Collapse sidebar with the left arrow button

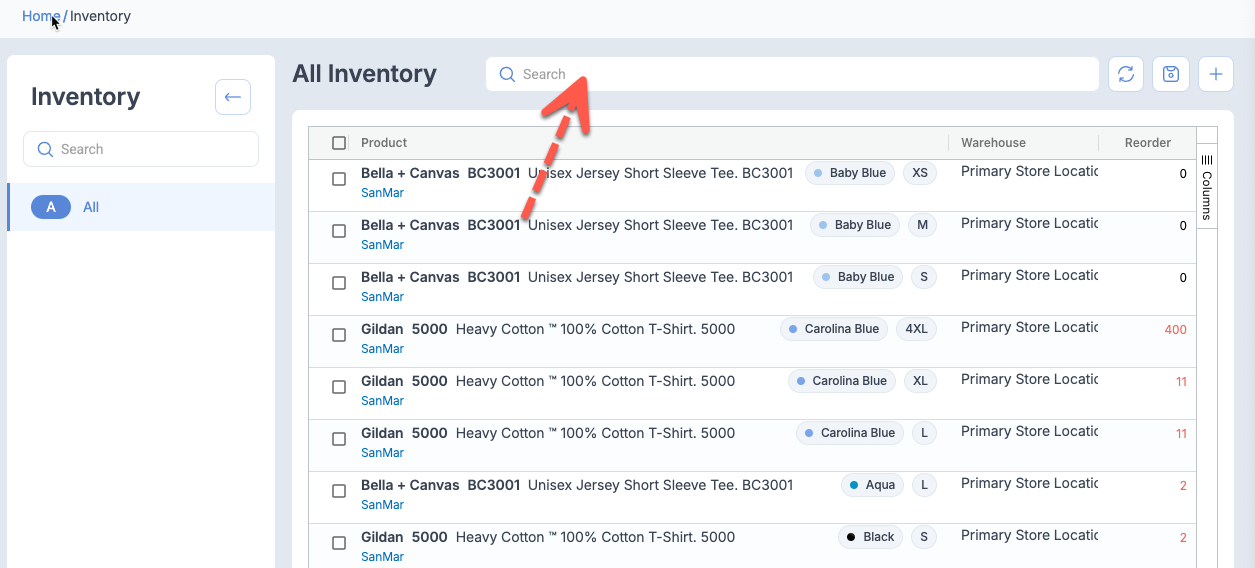coord(233,97)
